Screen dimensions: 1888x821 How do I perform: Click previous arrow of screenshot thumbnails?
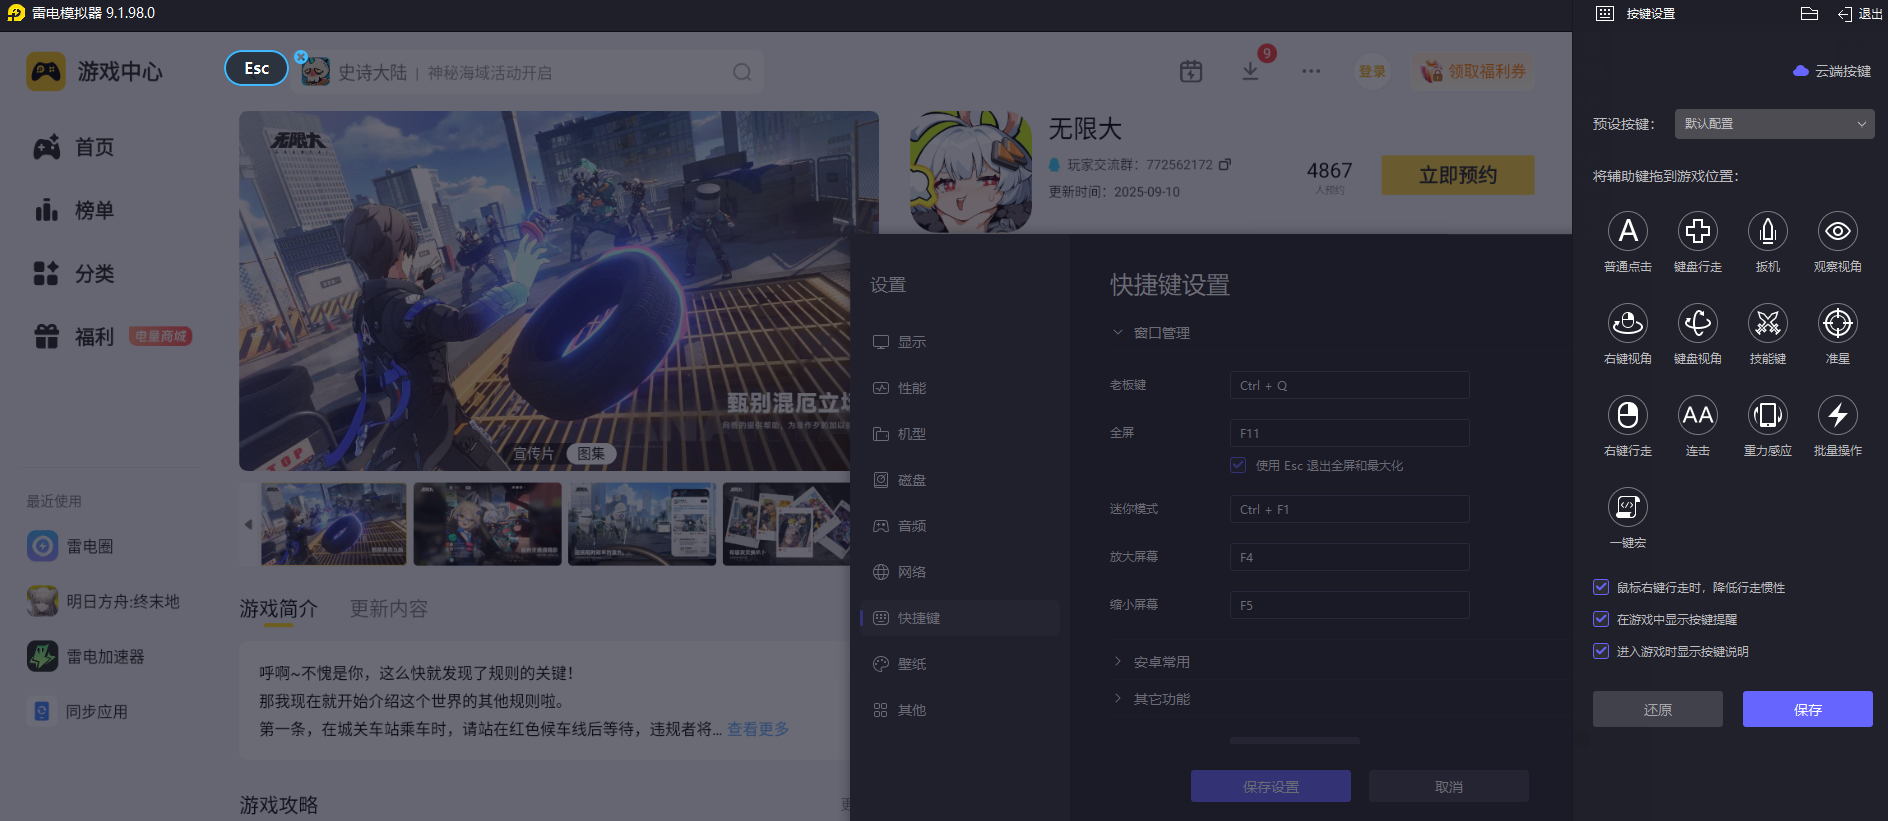pos(248,524)
